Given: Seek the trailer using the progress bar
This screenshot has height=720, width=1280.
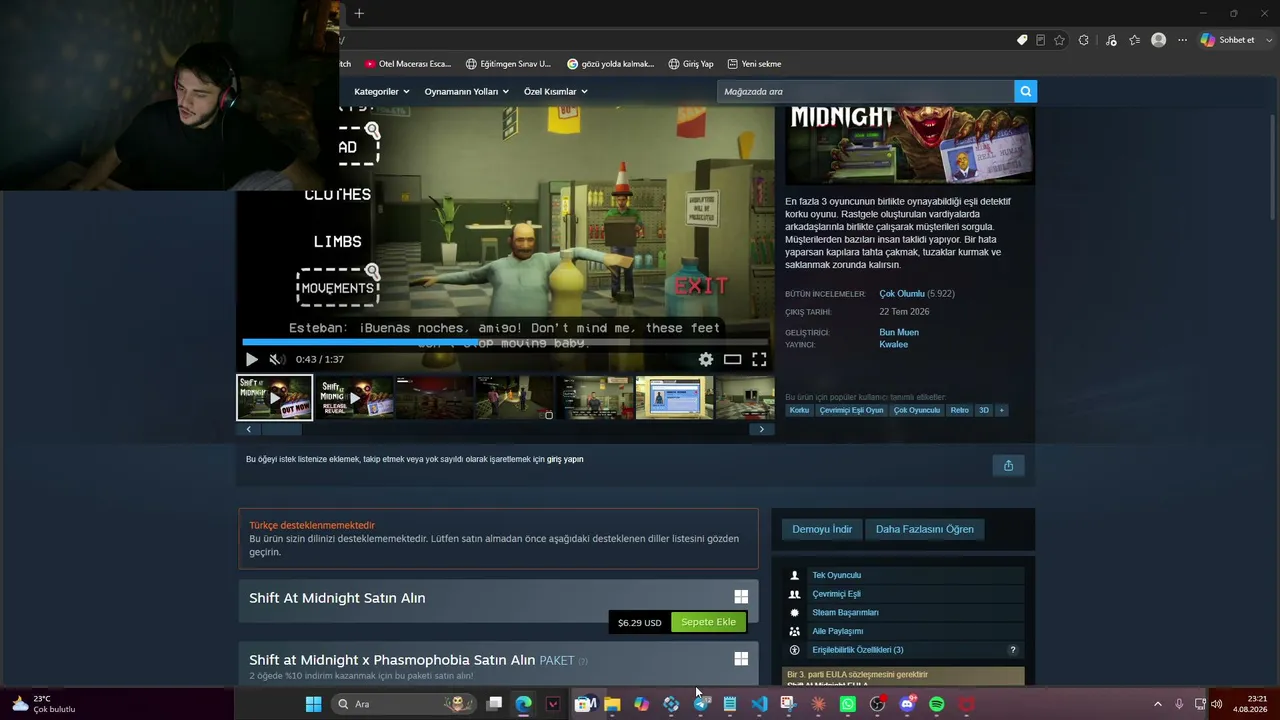Looking at the screenshot, I should 505,341.
